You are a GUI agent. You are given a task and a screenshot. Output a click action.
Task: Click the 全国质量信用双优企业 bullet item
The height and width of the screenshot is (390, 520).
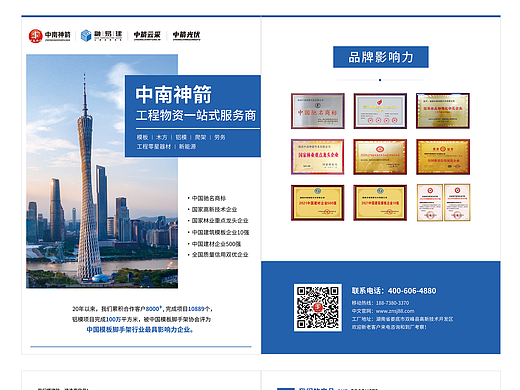point(218,255)
